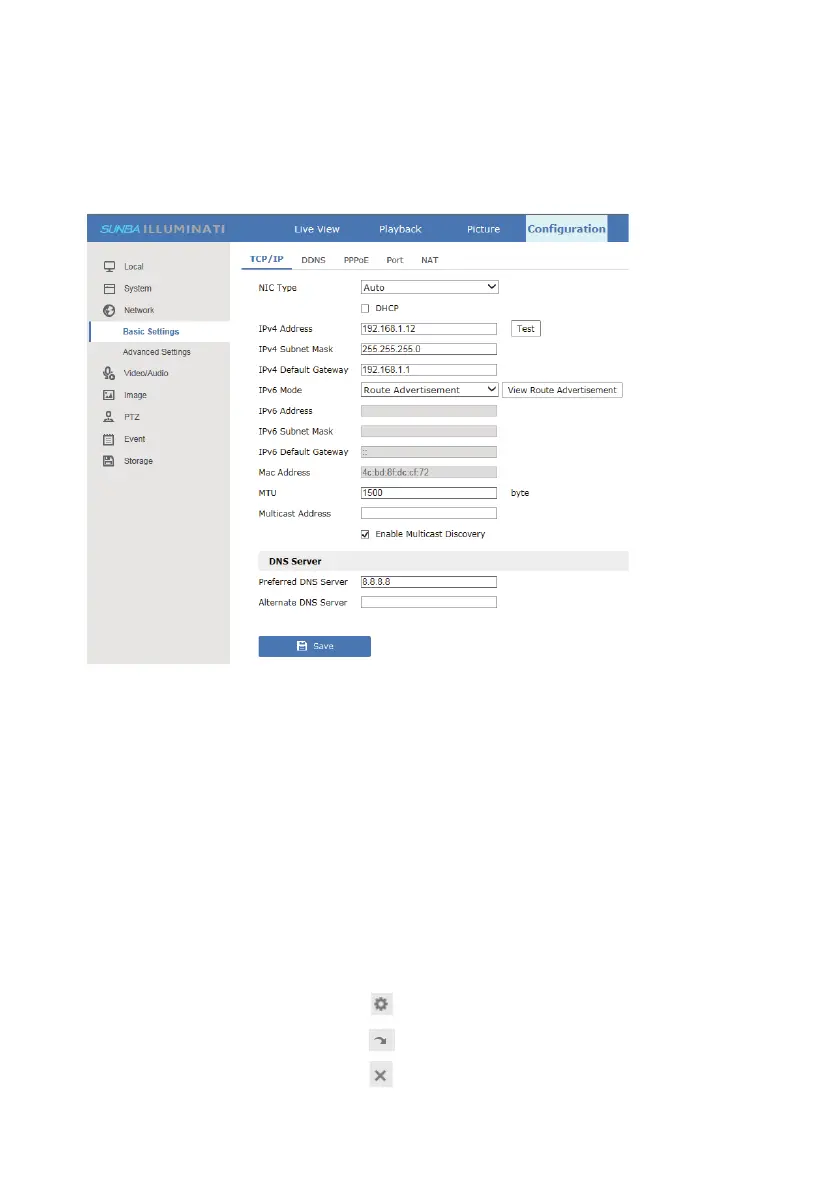Image resolution: width=839 pixels, height=1191 pixels.
Task: Click the Event calendar icon
Action: pyautogui.click(x=109, y=439)
